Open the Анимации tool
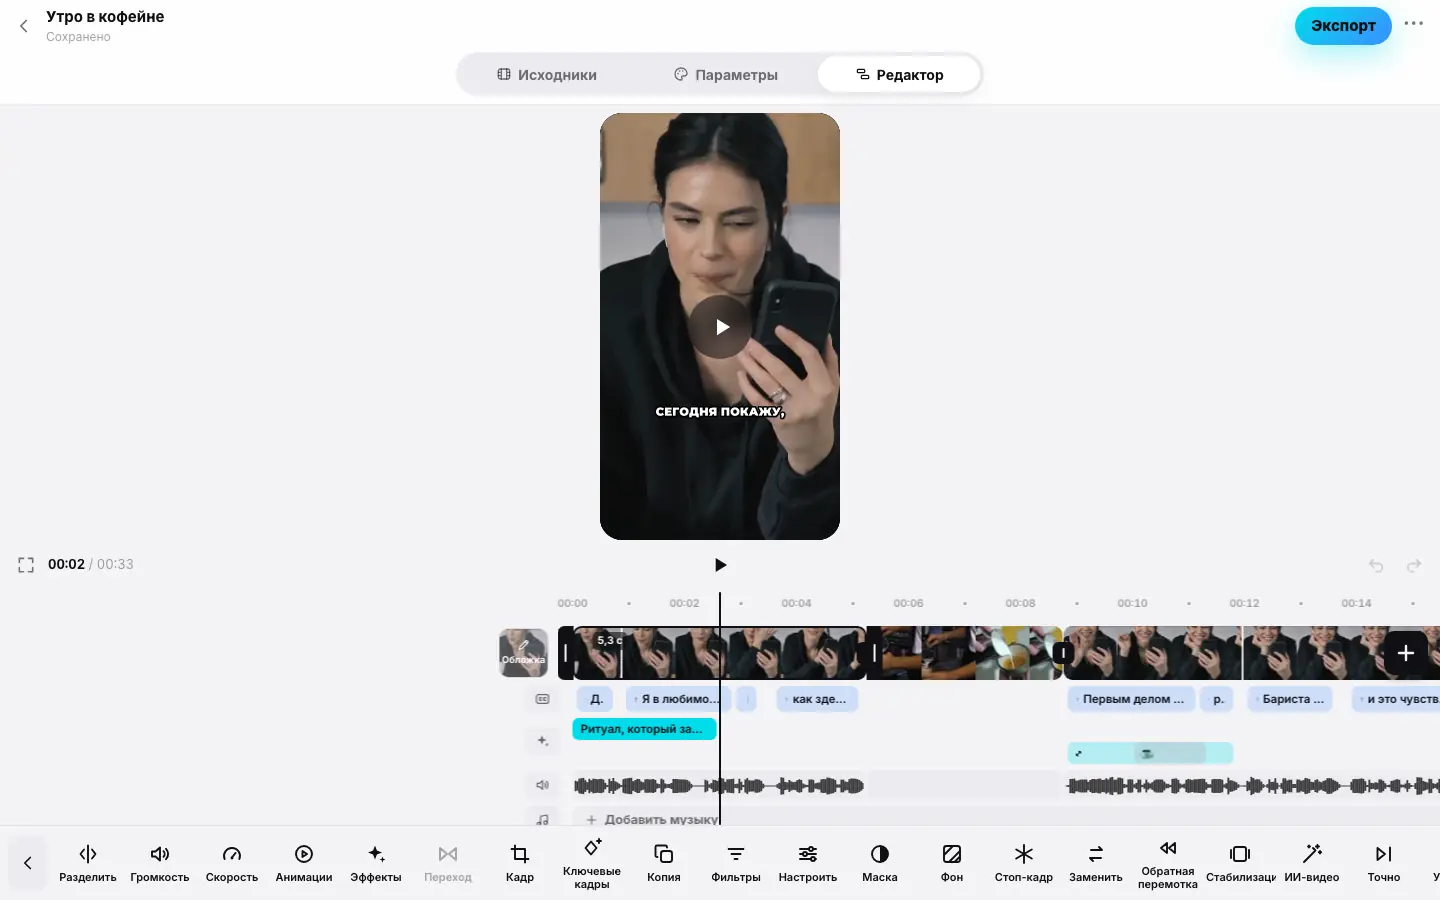The image size is (1440, 900). point(304,863)
